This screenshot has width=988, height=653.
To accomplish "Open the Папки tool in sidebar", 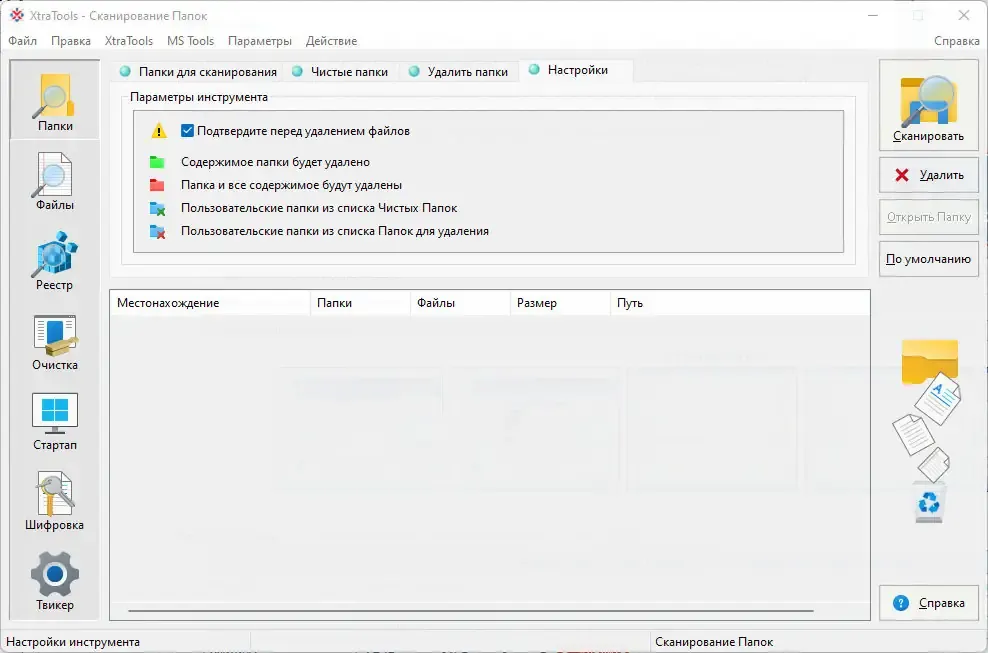I will [55, 101].
